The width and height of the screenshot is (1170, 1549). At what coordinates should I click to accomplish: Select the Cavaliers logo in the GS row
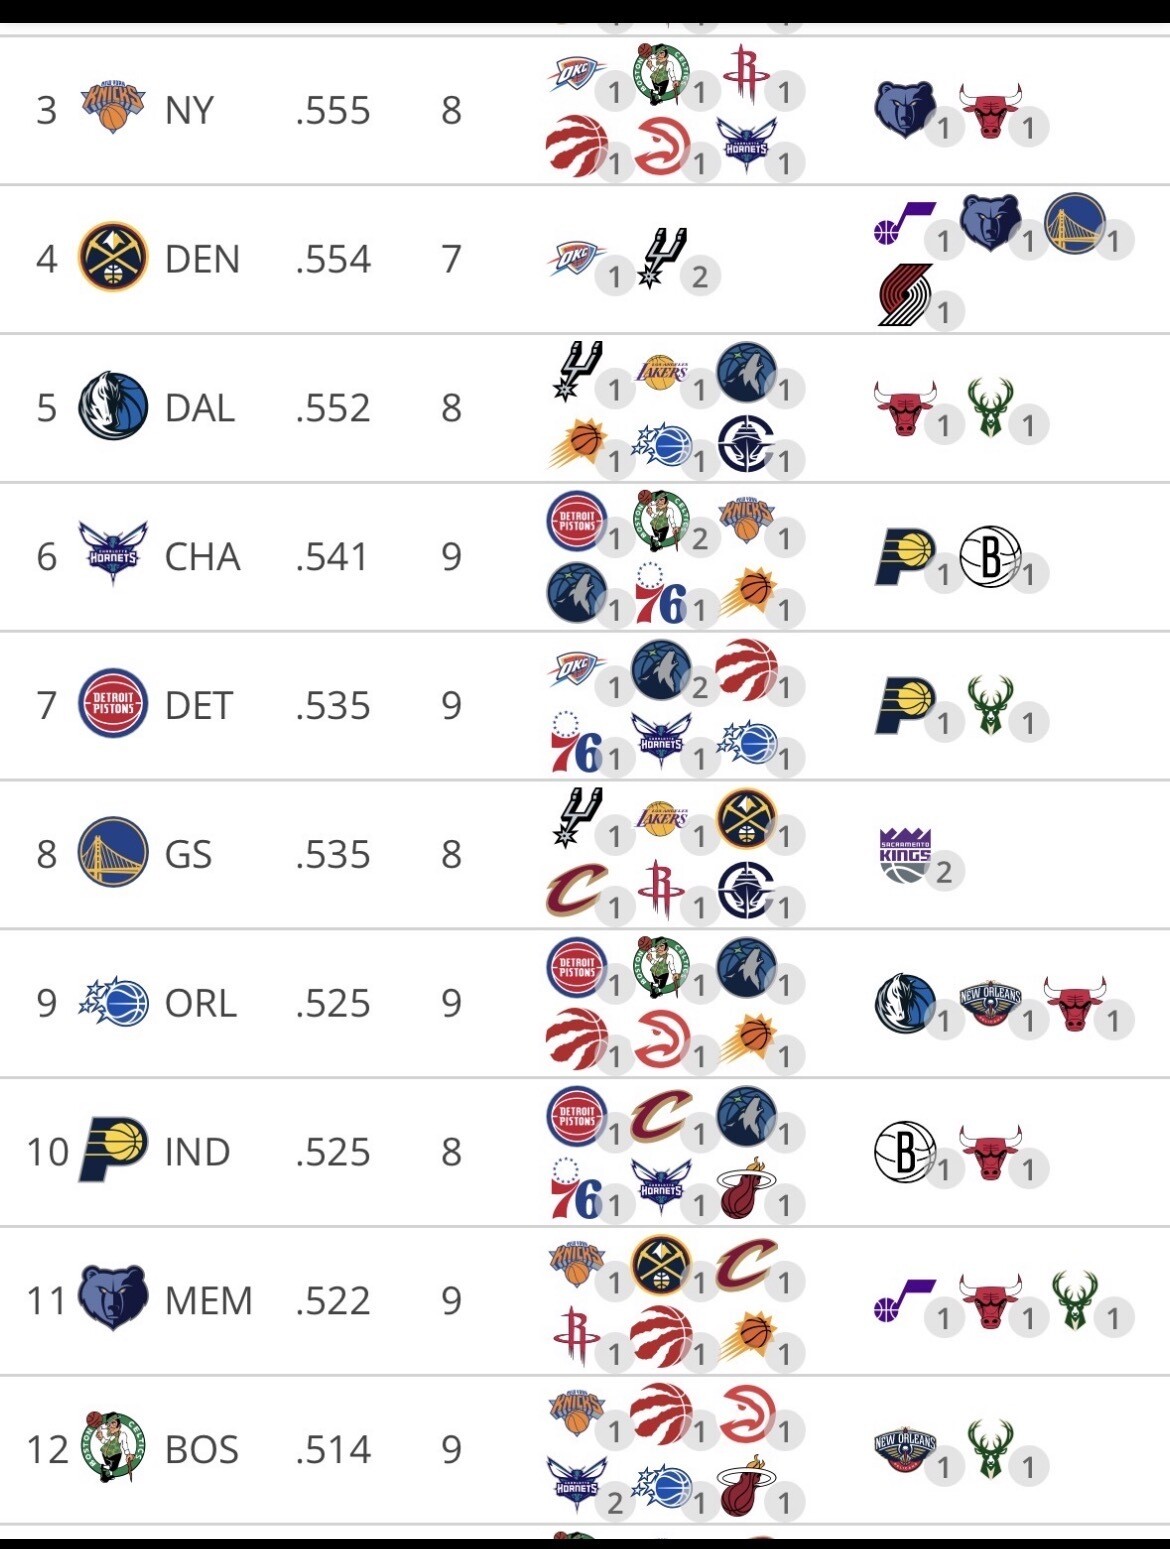pyautogui.click(x=577, y=890)
